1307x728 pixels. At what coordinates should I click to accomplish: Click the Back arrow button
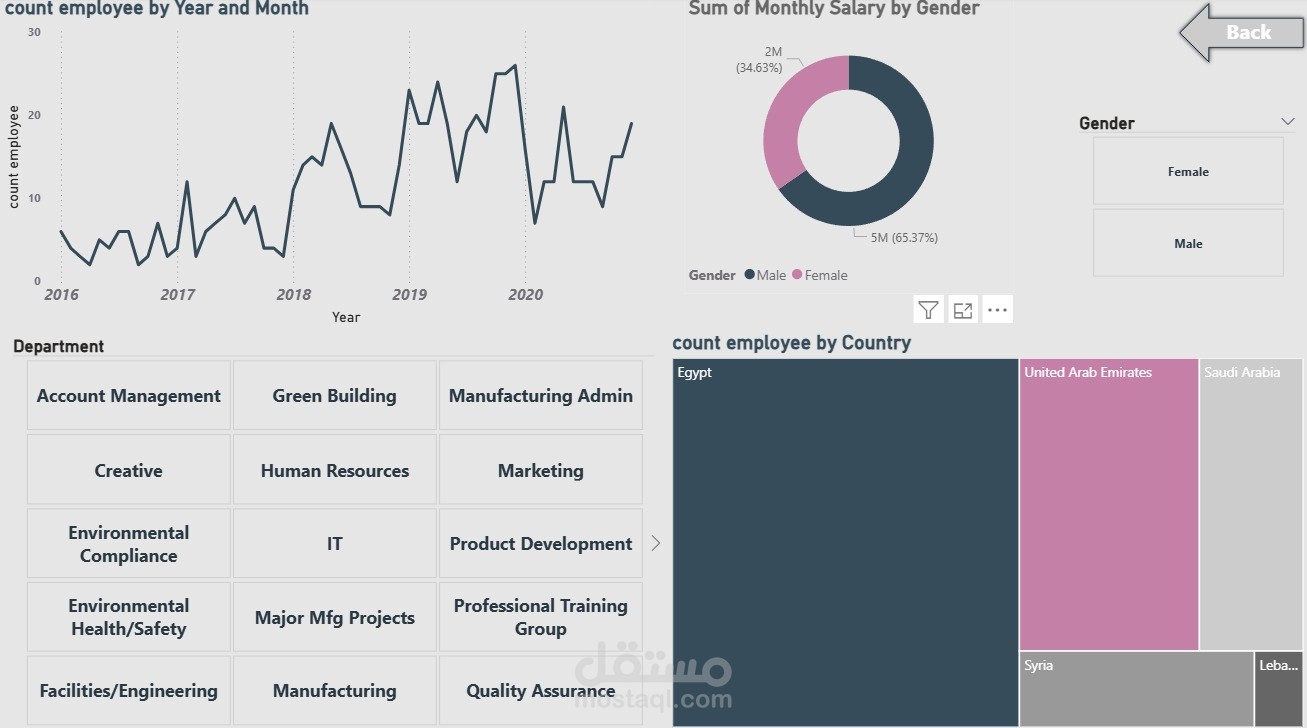point(1241,33)
